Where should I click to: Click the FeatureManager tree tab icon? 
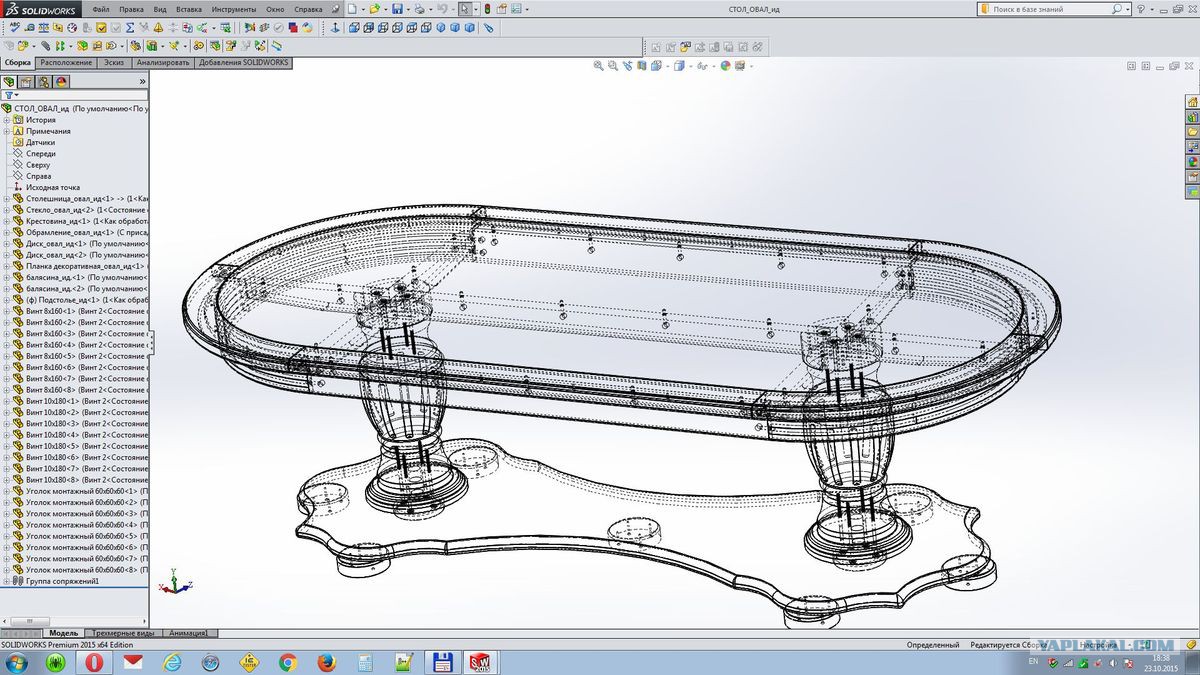click(9, 82)
